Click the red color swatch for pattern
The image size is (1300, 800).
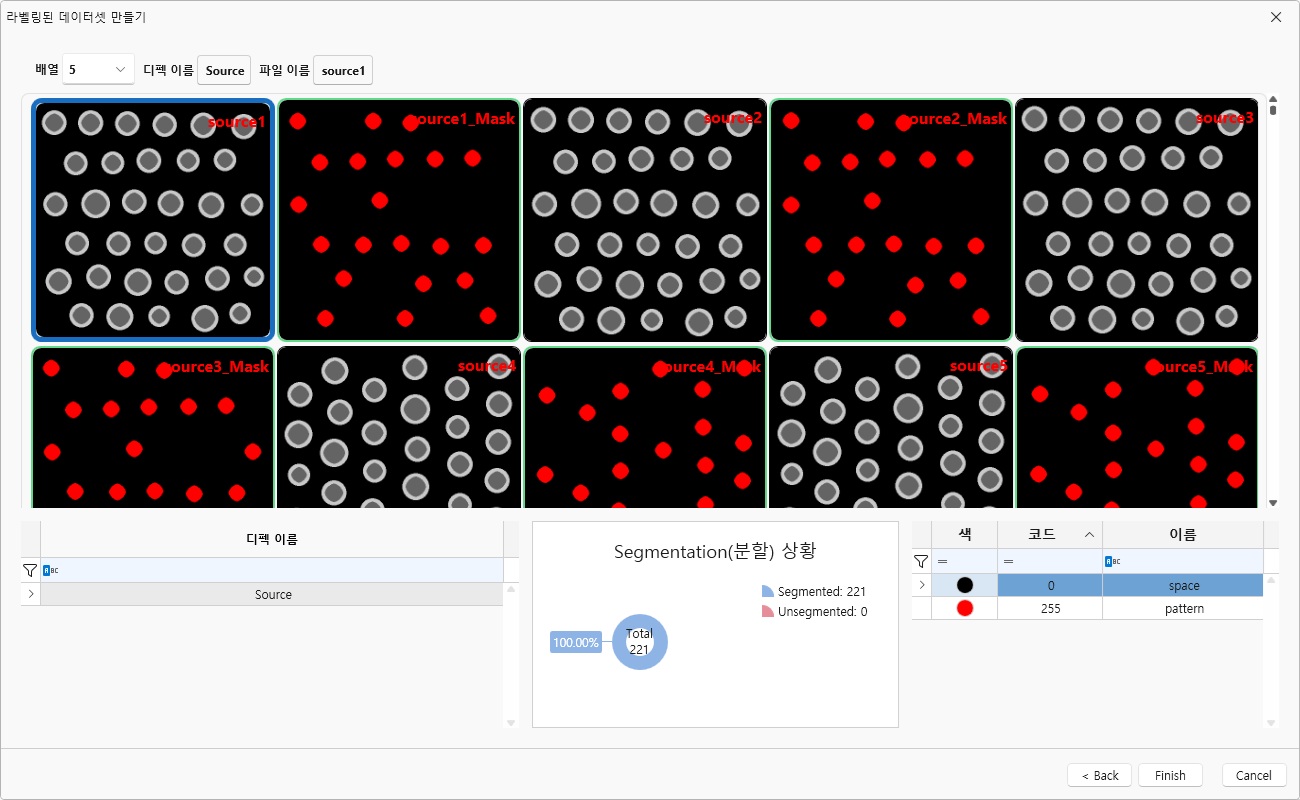pos(963,608)
